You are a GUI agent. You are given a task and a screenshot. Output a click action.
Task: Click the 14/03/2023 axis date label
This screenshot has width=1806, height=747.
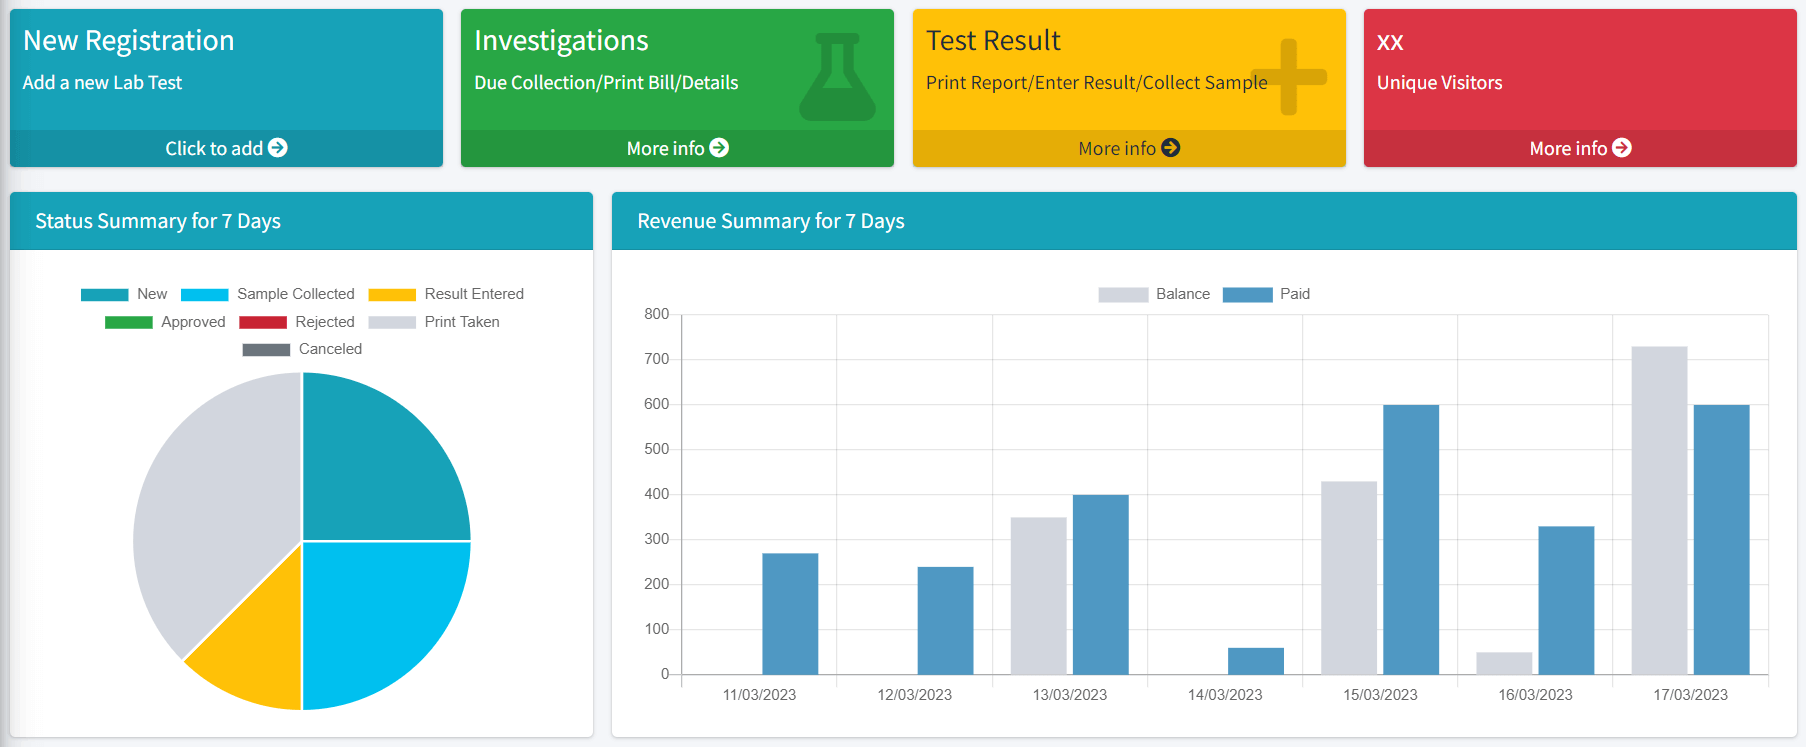[x=1225, y=695]
